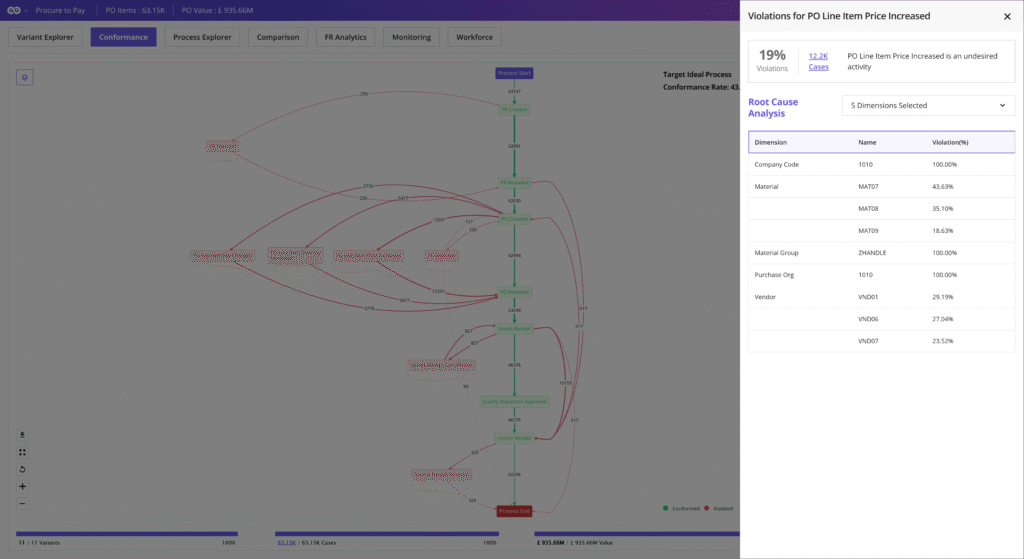1024x559 pixels.
Task: Click the Variants progress bar
Action: pos(127,534)
